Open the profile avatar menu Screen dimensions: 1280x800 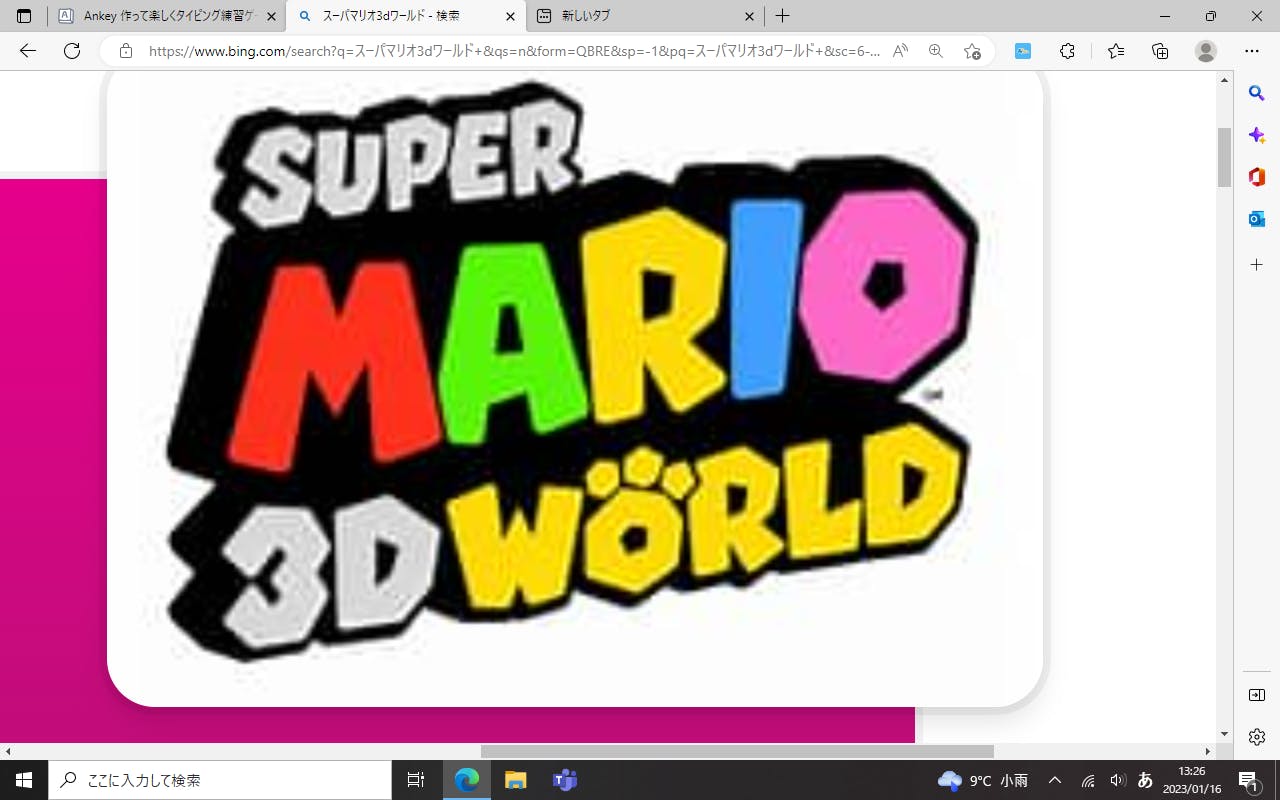pos(1206,51)
